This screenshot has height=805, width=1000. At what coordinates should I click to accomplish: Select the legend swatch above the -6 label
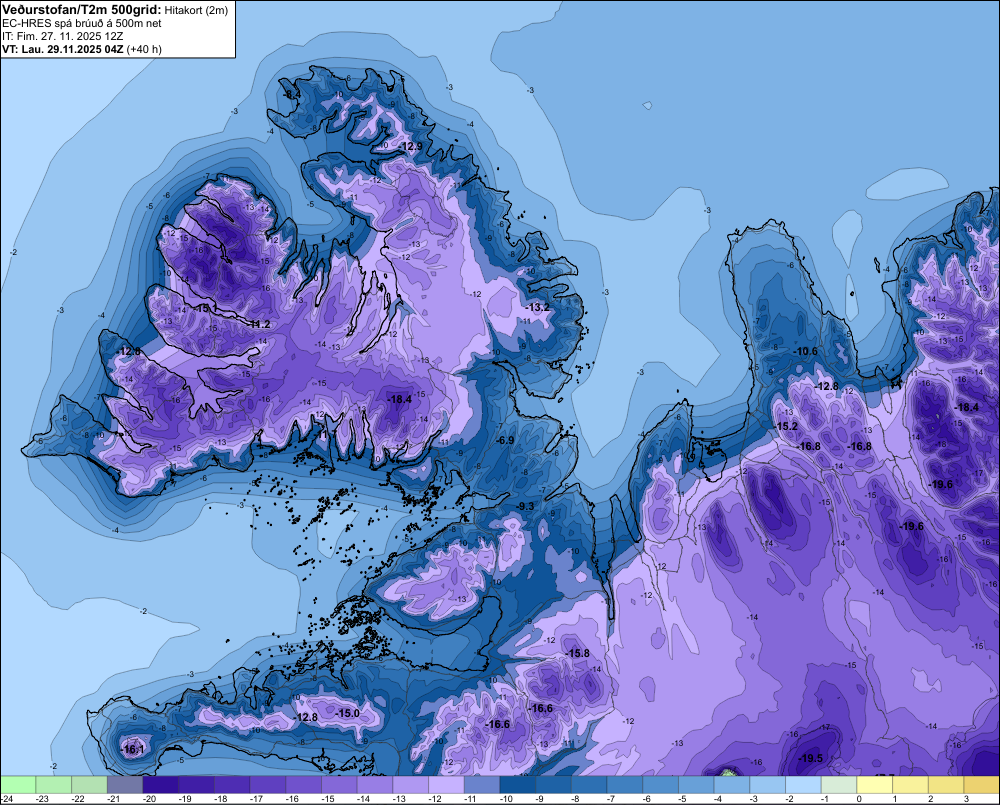(661, 784)
